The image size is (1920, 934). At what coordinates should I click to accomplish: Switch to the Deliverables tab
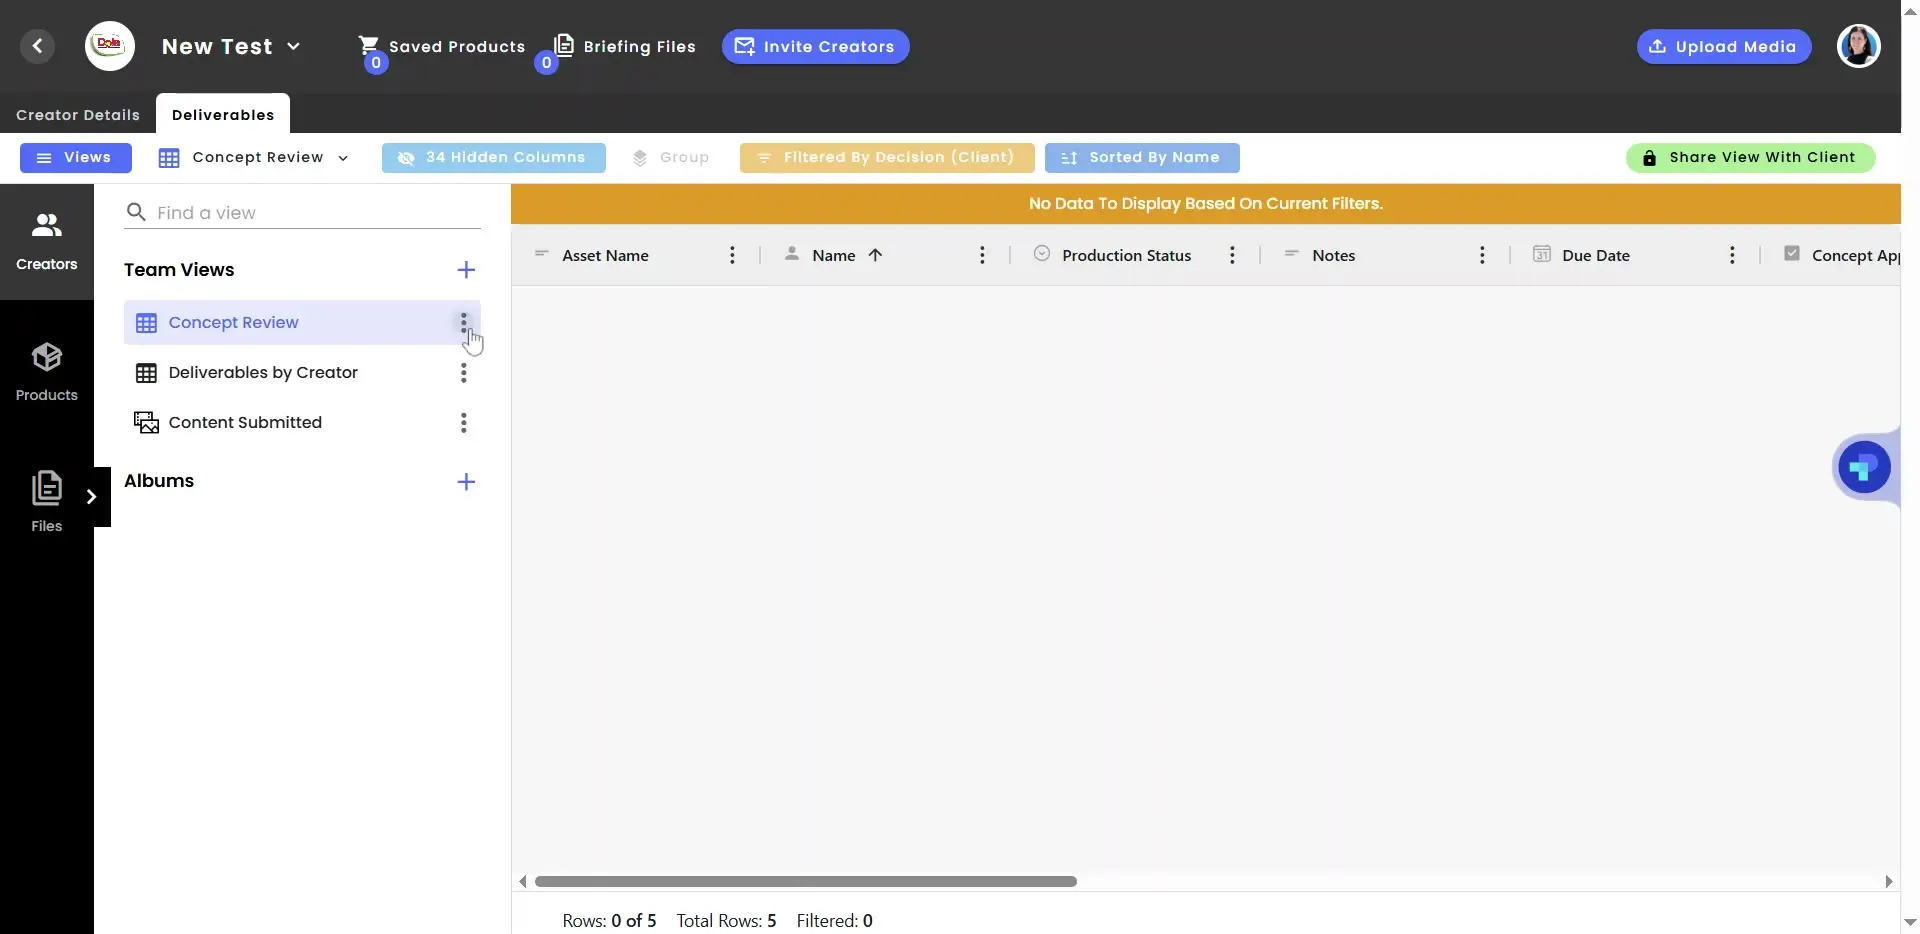coord(222,114)
